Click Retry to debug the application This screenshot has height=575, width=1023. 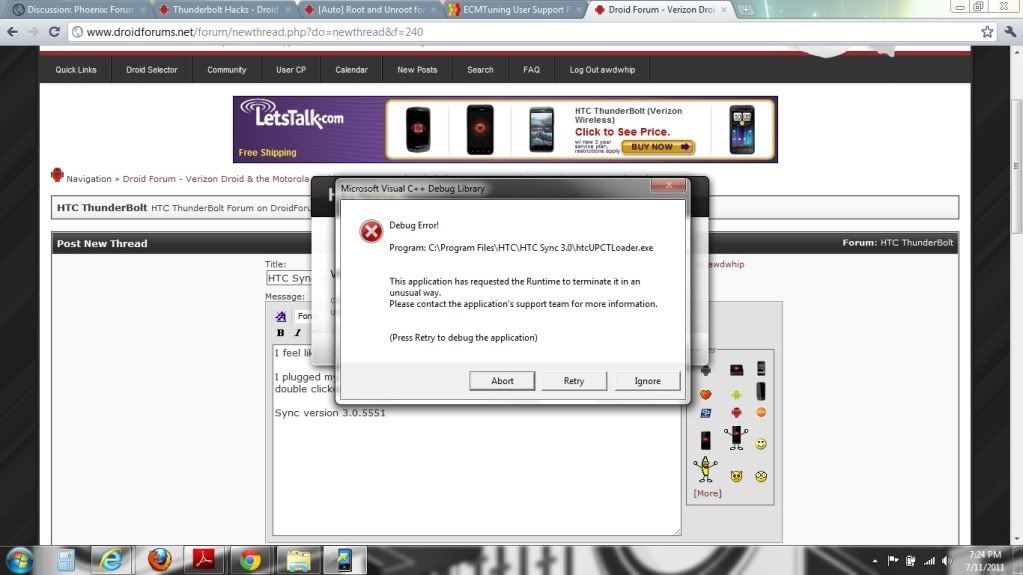[x=573, y=381]
